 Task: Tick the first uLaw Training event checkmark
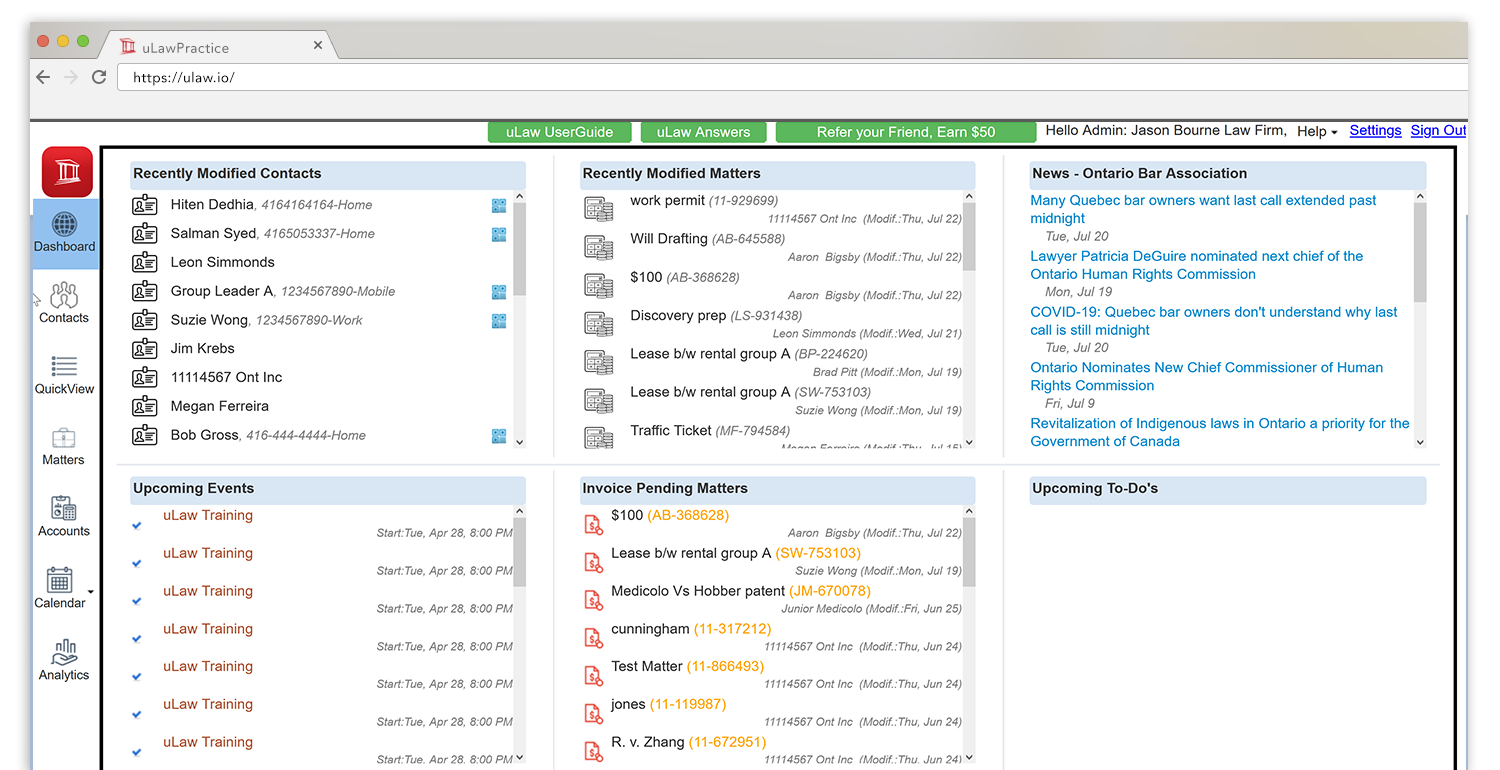(137, 525)
